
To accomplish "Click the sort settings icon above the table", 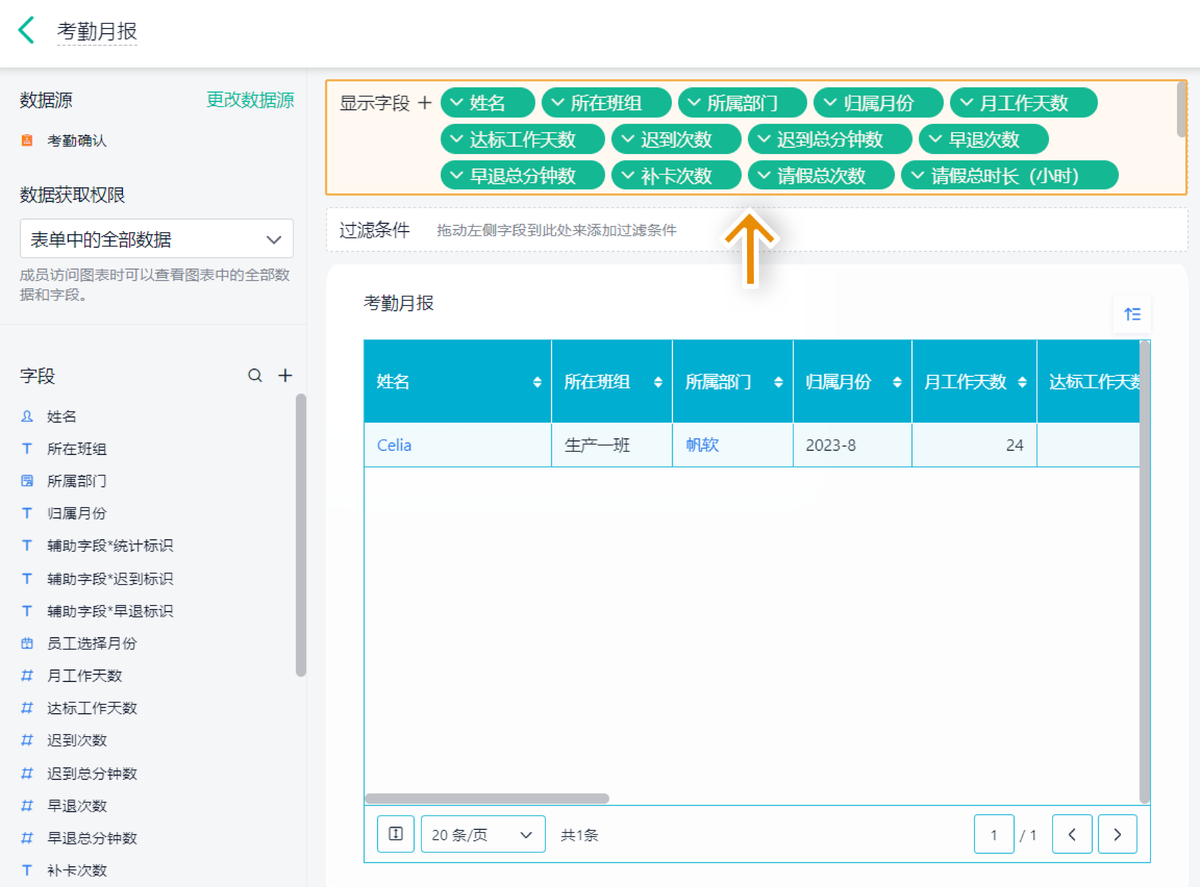I will pos(1131,313).
